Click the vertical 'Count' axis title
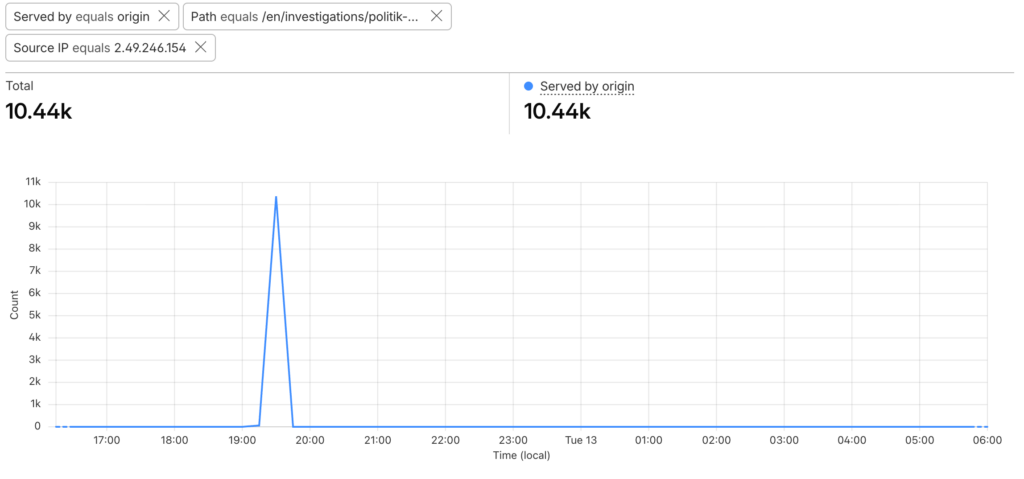The height and width of the screenshot is (479, 1024). point(14,304)
